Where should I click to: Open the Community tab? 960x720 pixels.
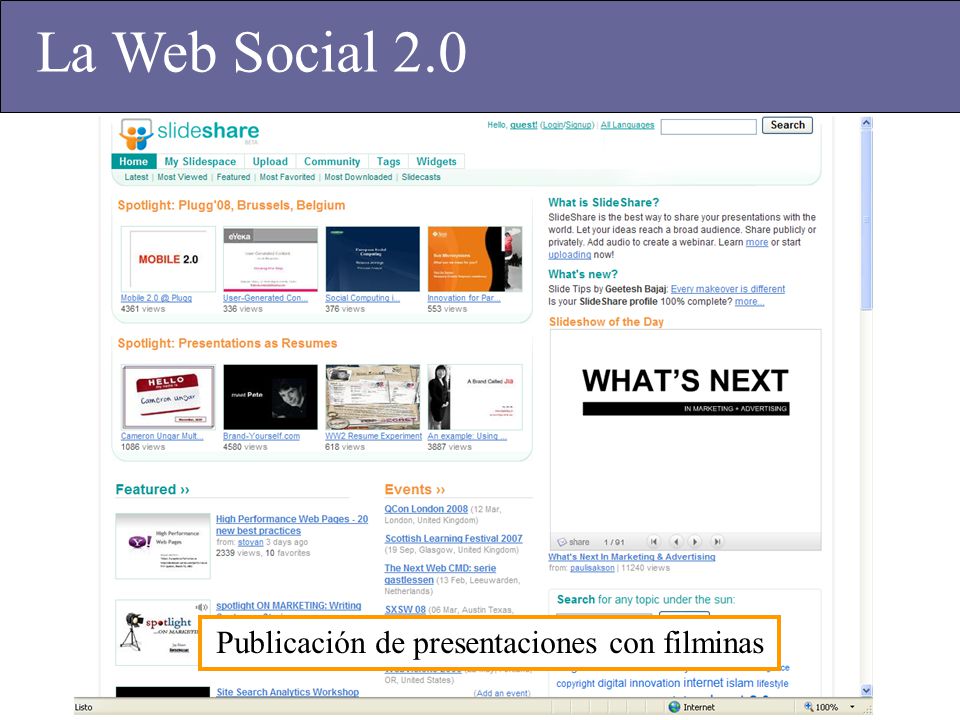point(332,161)
